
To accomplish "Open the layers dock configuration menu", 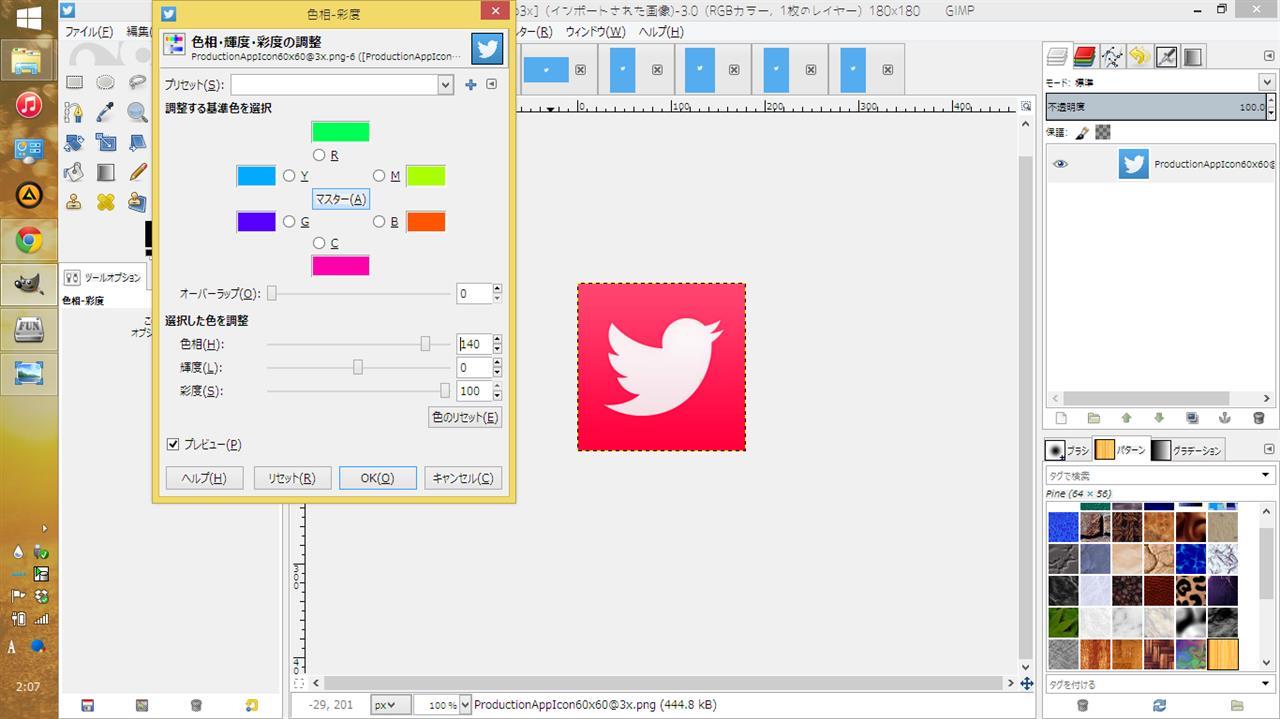I will point(1269,57).
